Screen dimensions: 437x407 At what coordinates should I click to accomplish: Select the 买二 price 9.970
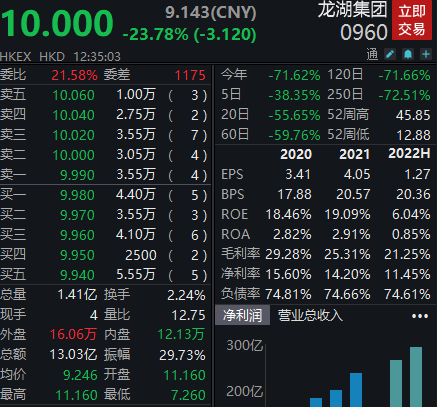pos(77,215)
